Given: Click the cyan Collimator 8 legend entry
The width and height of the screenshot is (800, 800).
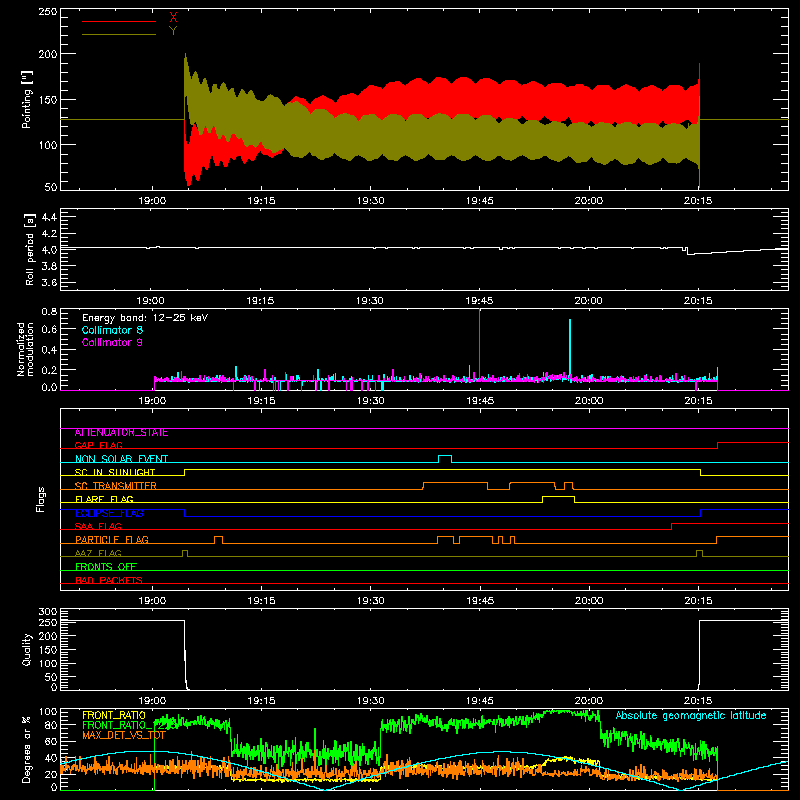Looking at the screenshot, I should pos(112,330).
